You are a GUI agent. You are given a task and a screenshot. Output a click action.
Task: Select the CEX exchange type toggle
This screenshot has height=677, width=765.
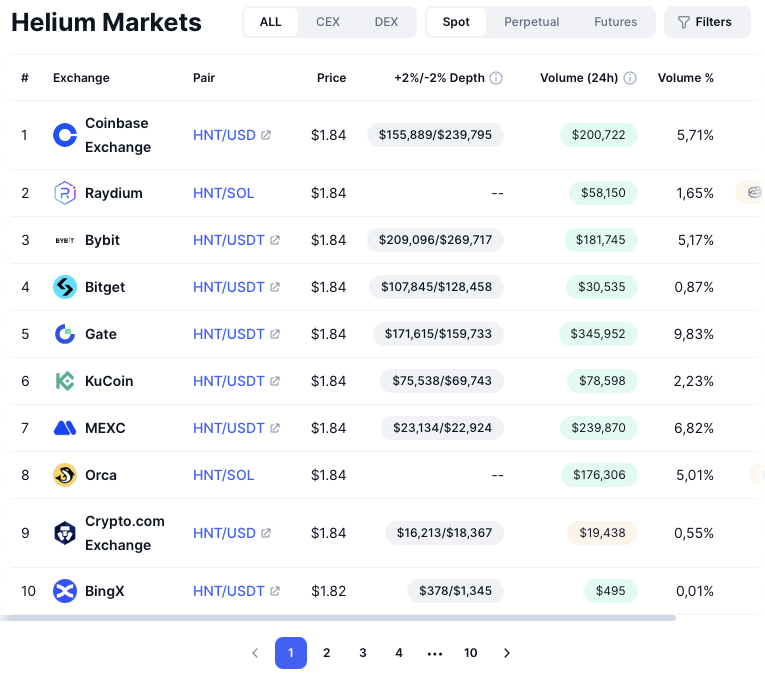click(x=327, y=22)
